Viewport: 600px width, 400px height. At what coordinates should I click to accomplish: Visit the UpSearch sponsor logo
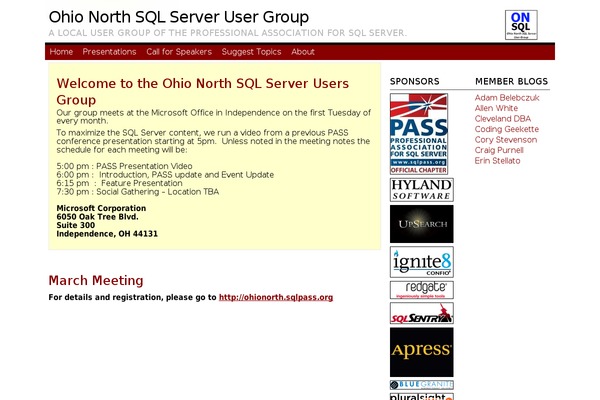tap(422, 224)
